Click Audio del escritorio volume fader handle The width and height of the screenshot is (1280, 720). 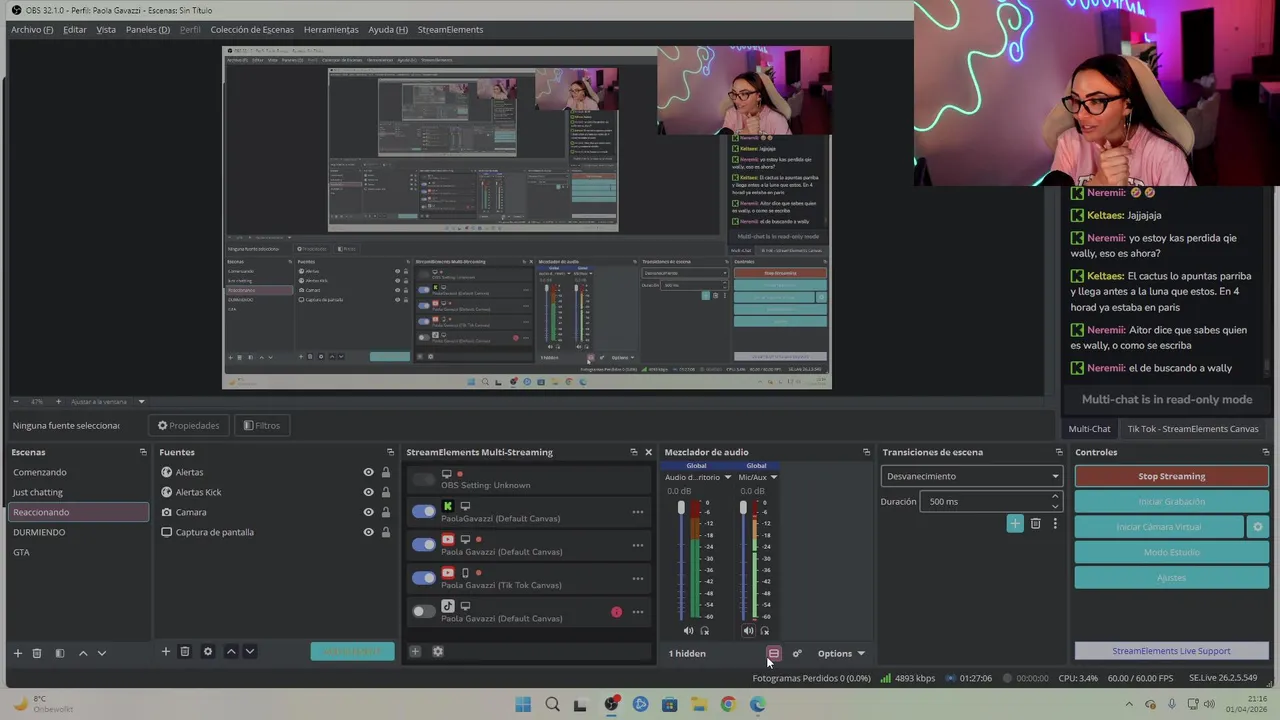pyautogui.click(x=682, y=509)
